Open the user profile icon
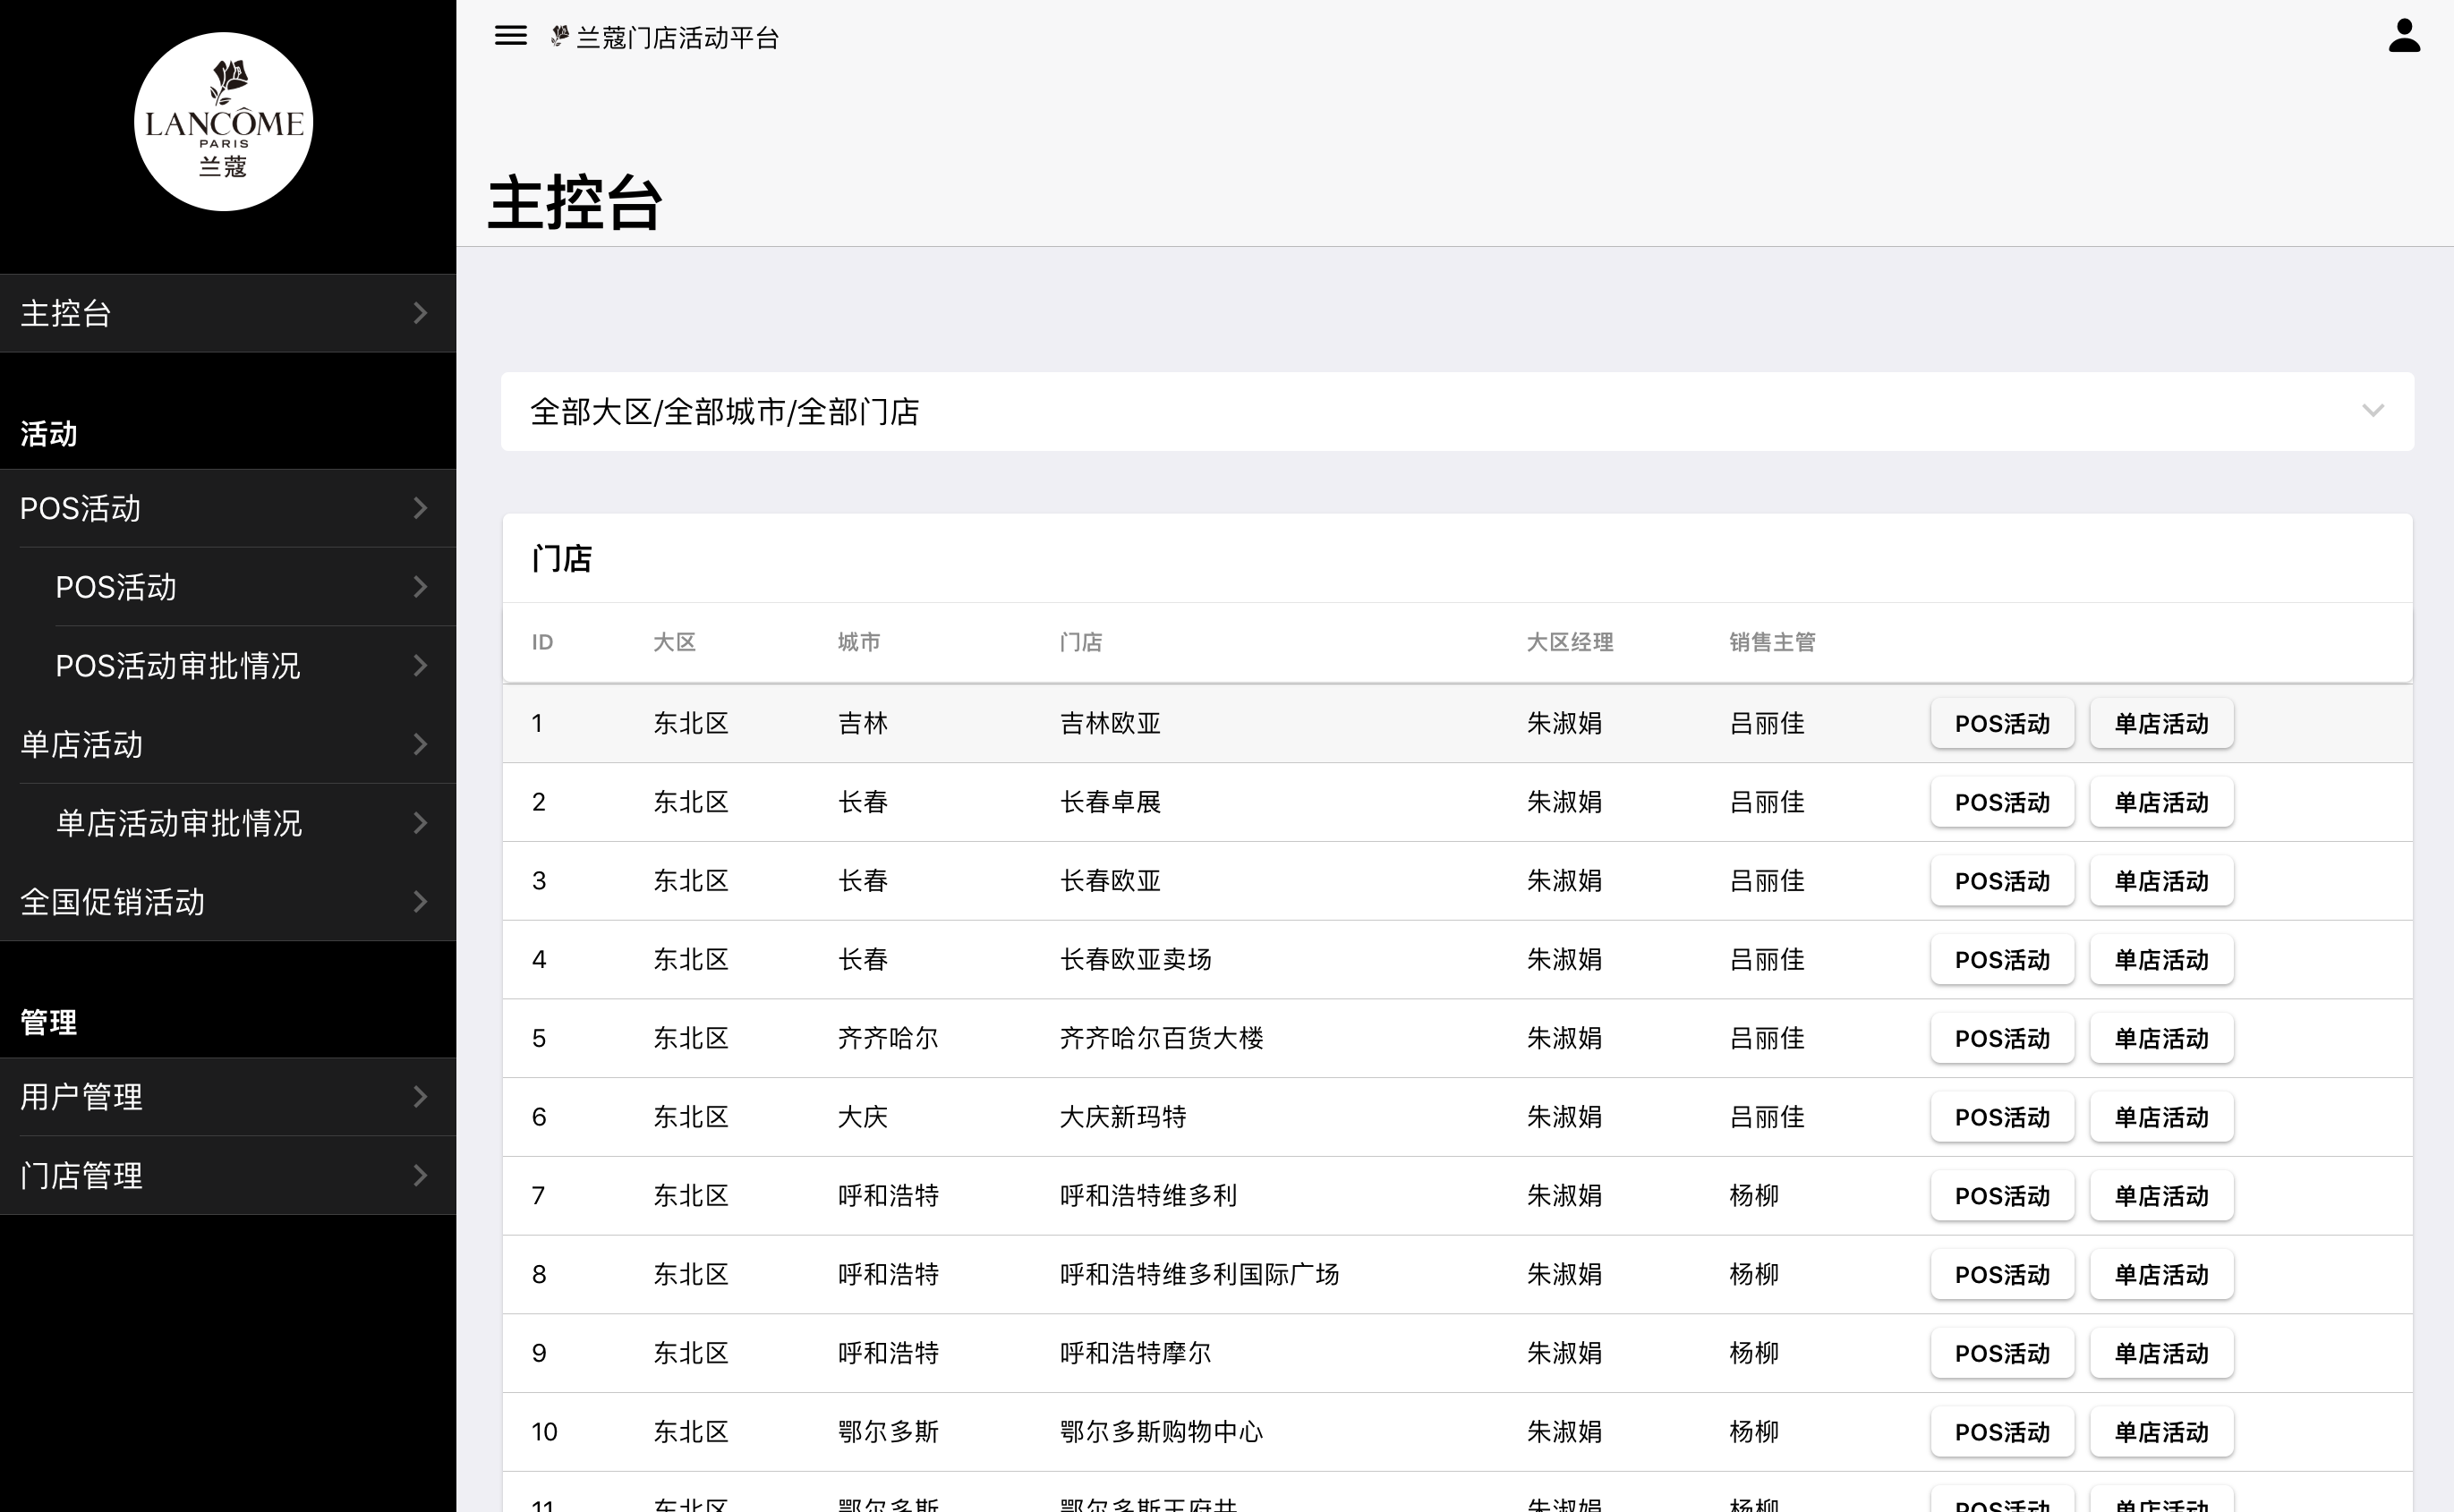The image size is (2454, 1512). point(2404,36)
